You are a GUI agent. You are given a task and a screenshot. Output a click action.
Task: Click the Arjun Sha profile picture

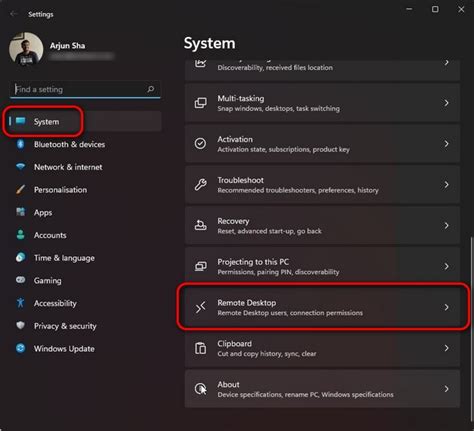[26, 49]
